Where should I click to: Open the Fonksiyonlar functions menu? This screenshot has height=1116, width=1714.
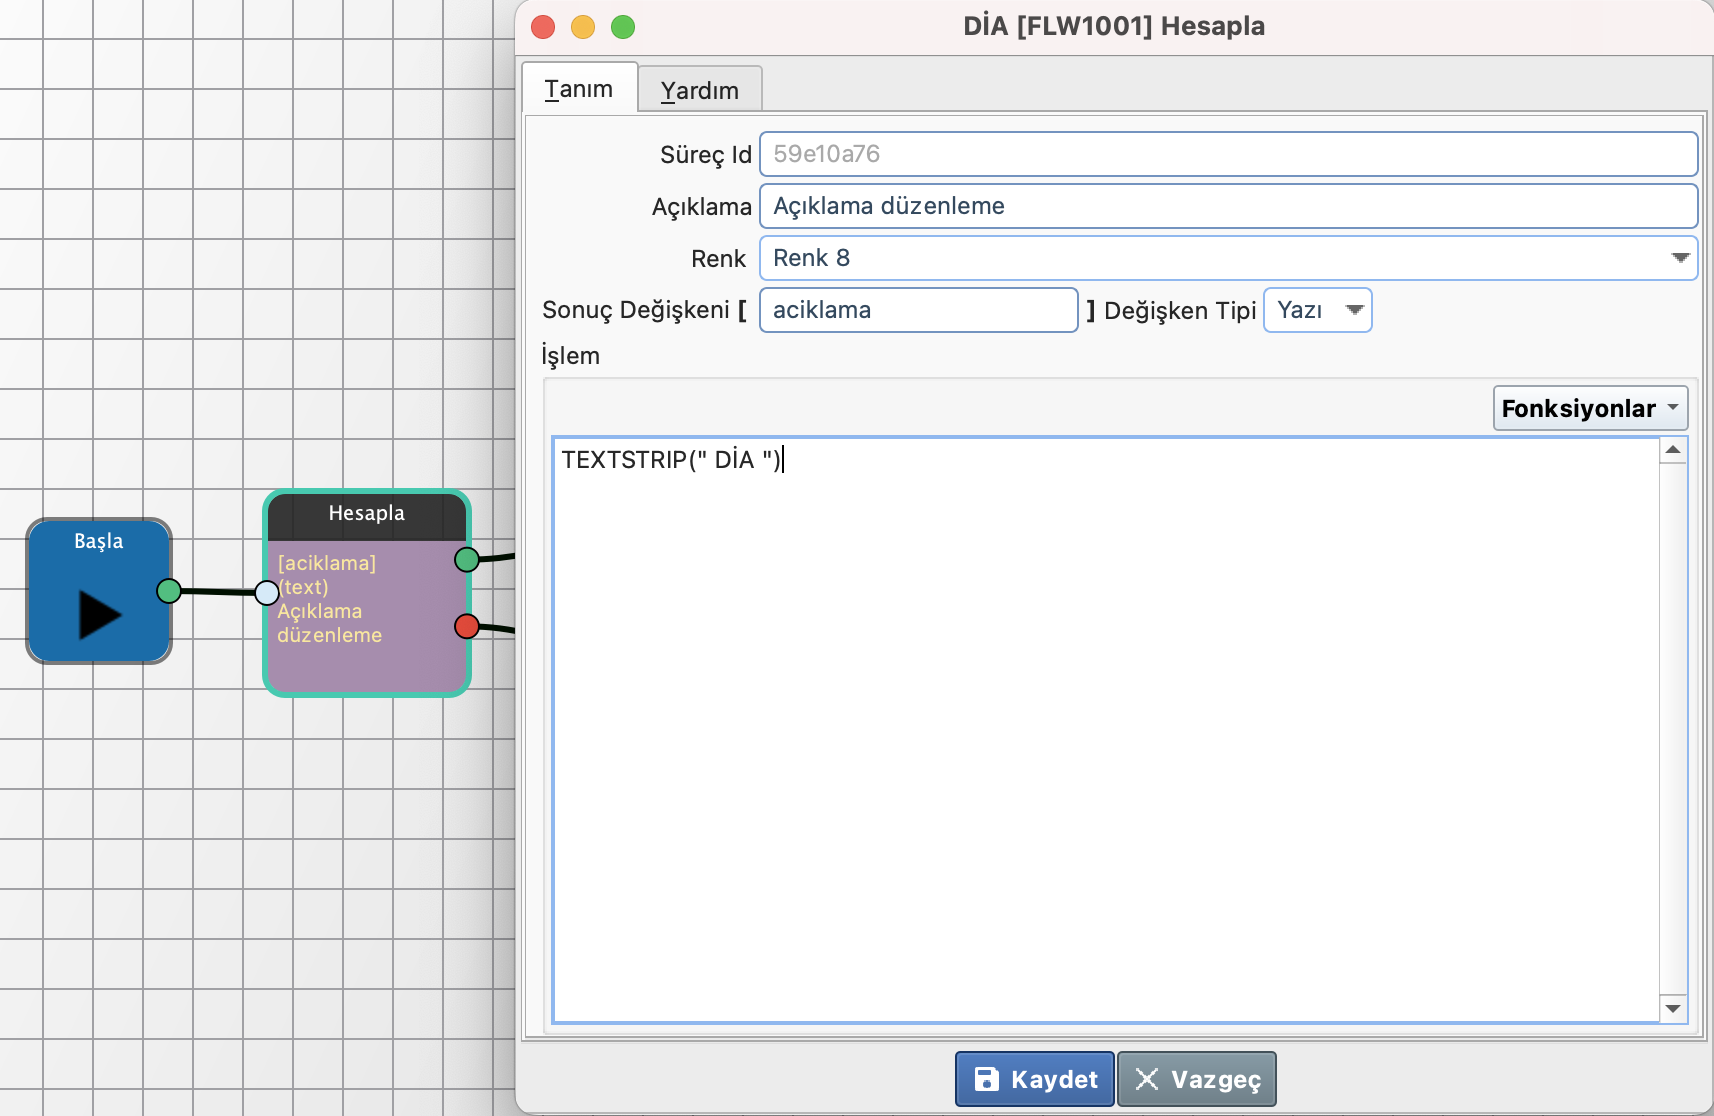[x=1589, y=408]
